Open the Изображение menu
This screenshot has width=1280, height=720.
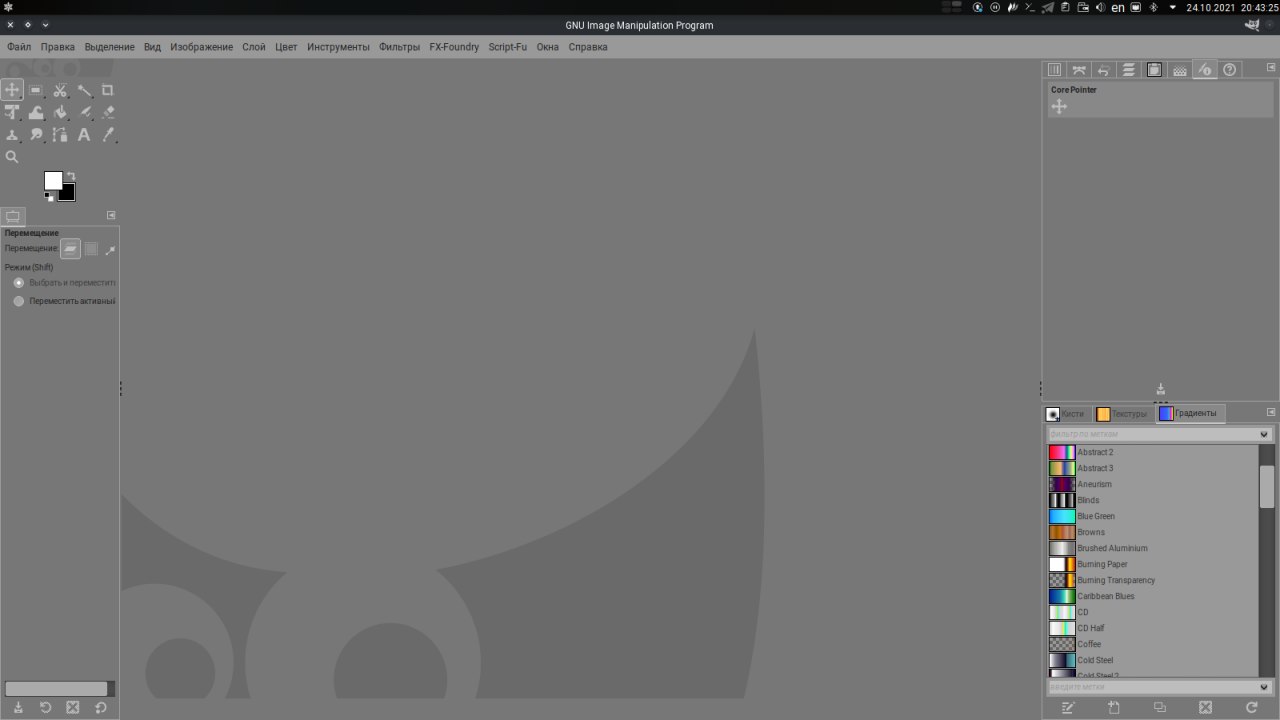(201, 47)
